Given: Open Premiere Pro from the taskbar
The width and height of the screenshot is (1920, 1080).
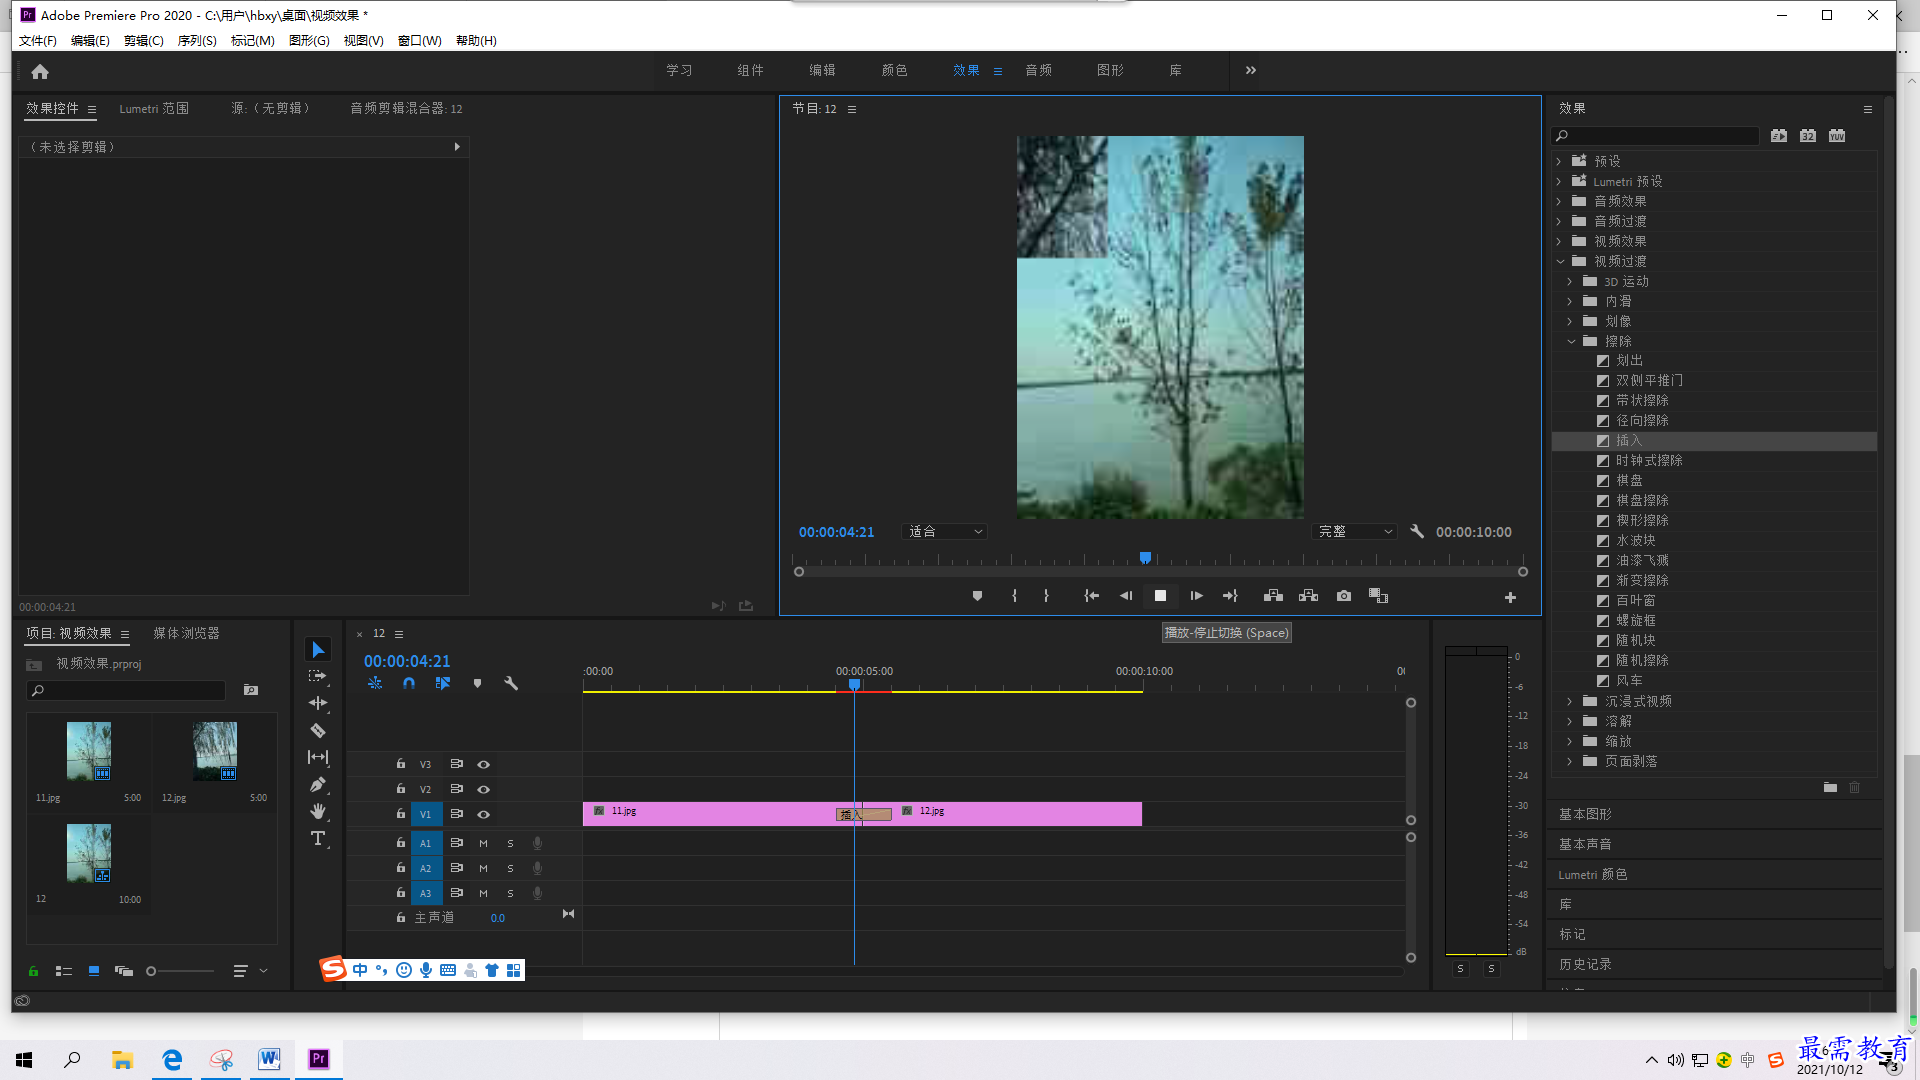Looking at the screenshot, I should pyautogui.click(x=319, y=1059).
